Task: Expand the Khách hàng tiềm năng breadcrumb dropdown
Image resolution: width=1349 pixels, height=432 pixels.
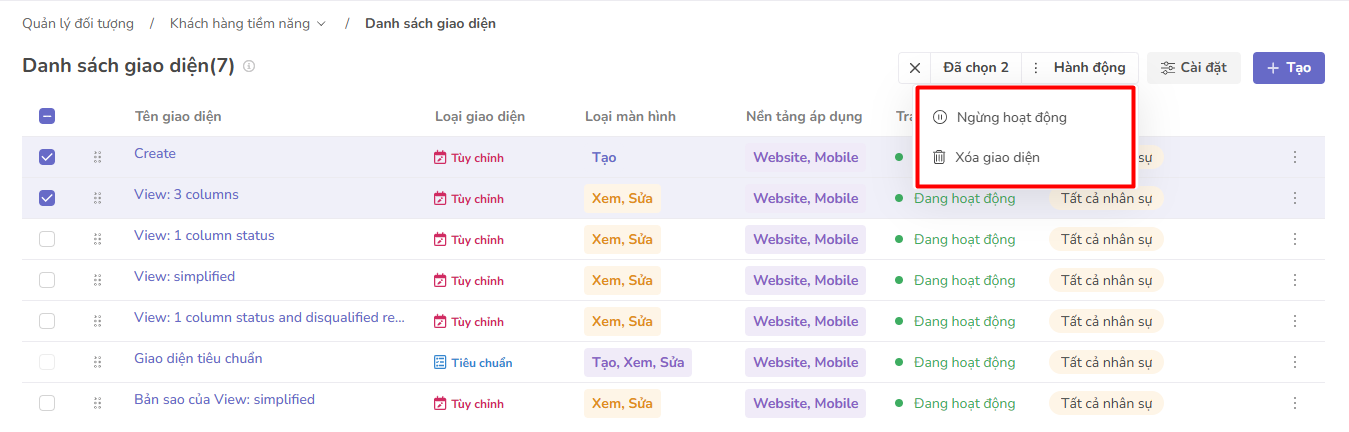Action: [321, 24]
